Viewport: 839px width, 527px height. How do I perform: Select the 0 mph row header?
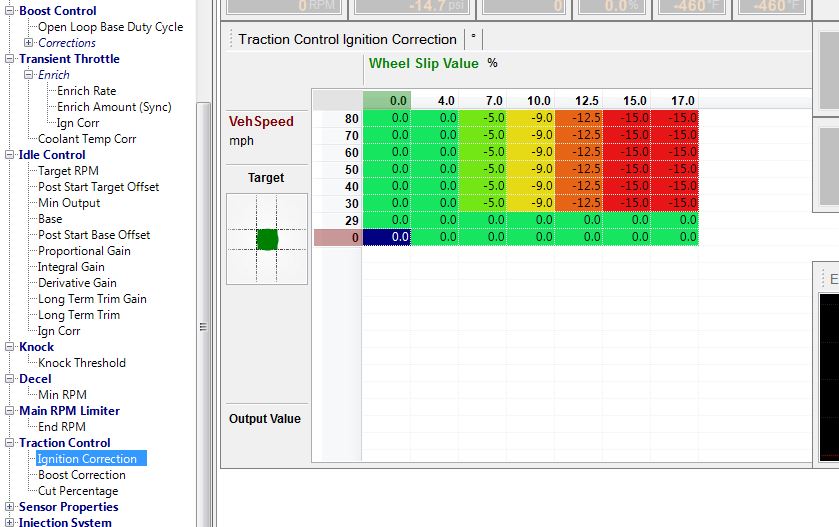click(338, 238)
